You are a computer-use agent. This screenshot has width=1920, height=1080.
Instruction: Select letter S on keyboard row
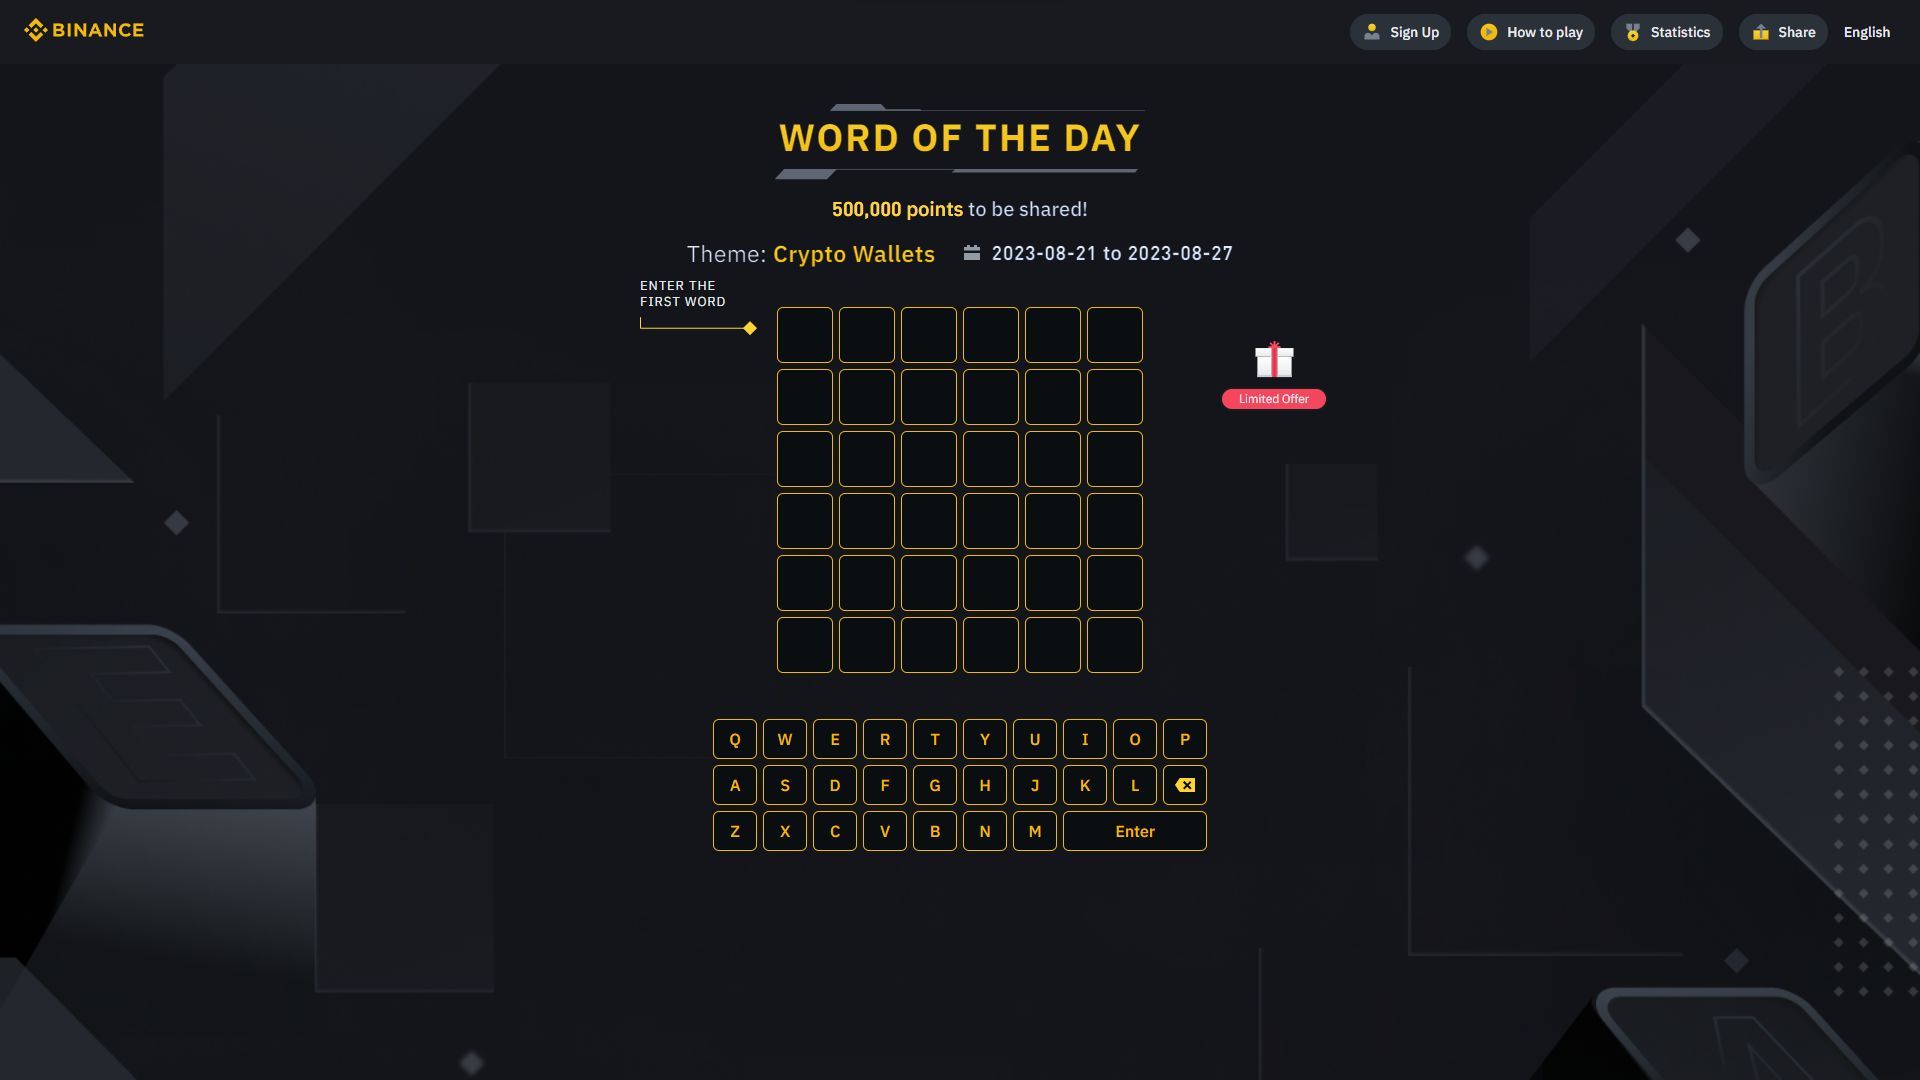coord(785,785)
